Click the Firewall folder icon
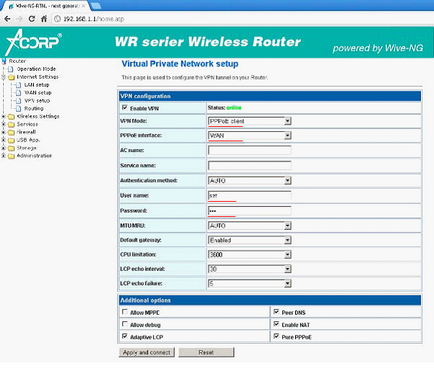 click(x=11, y=132)
